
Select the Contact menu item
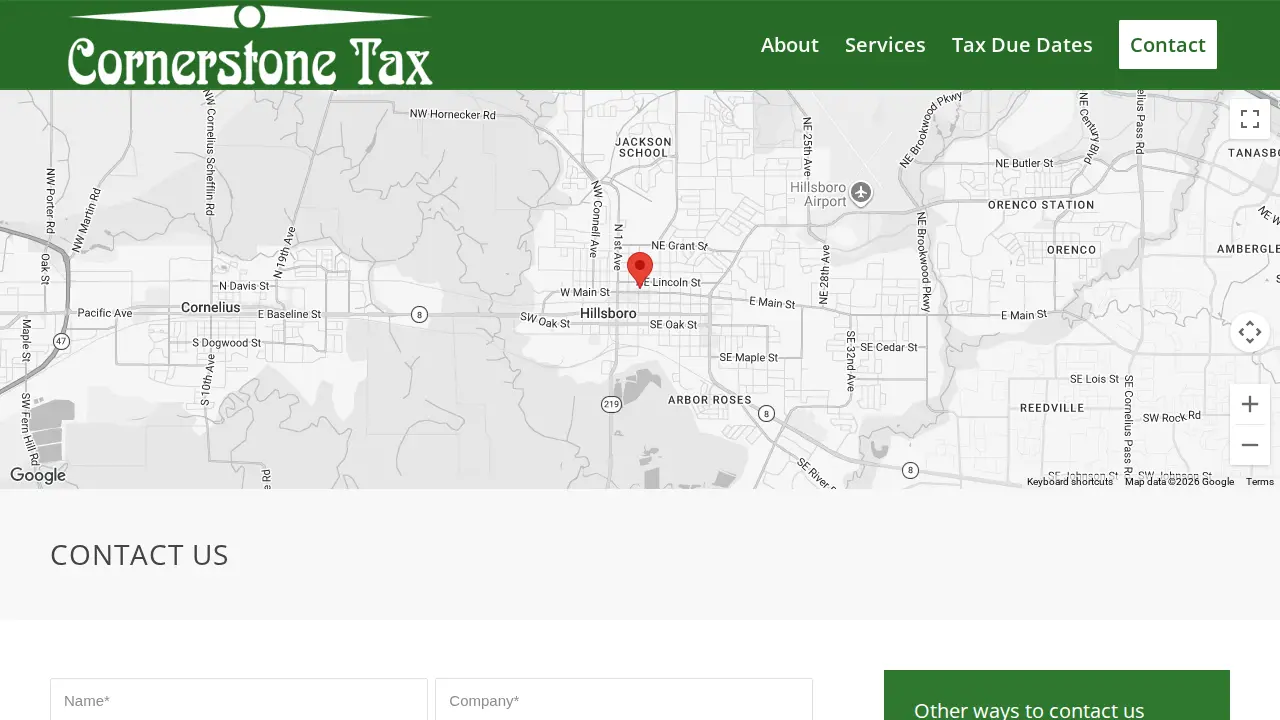tap(1168, 45)
